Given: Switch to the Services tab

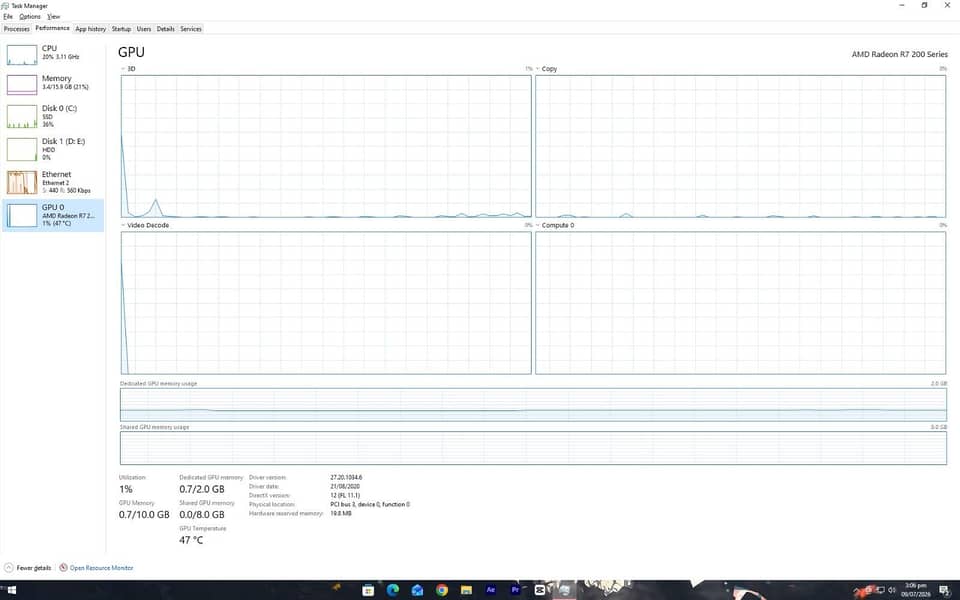Looking at the screenshot, I should coord(191,29).
